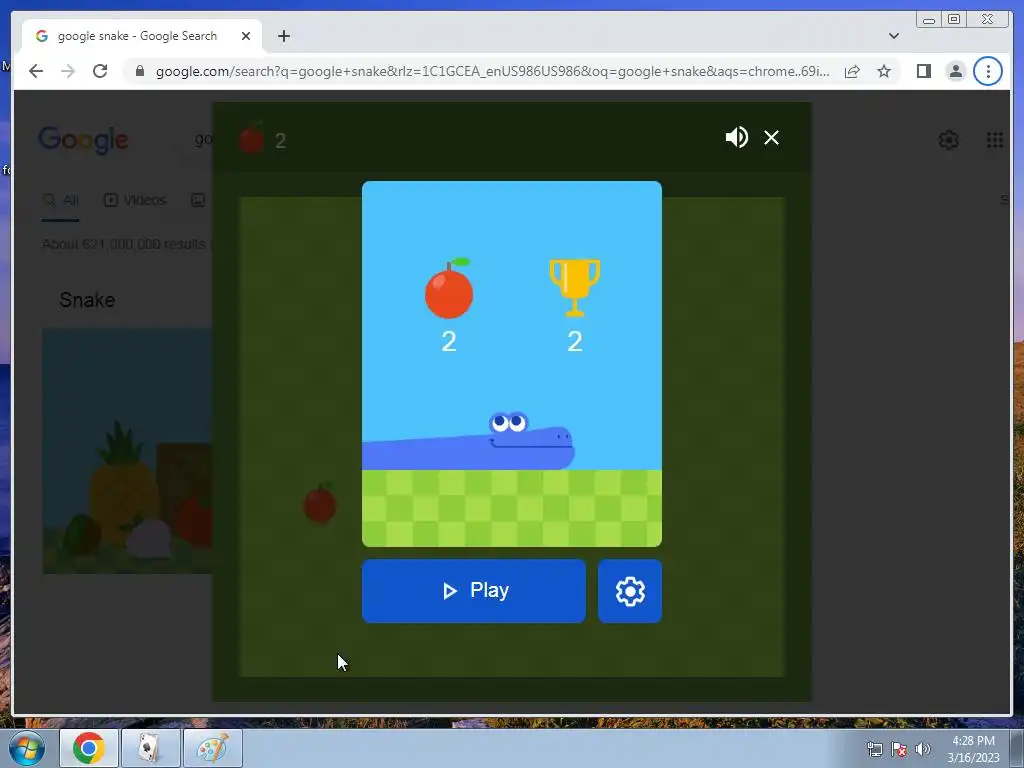Open a new Chrome tab
This screenshot has width=1024, height=768.
283,36
